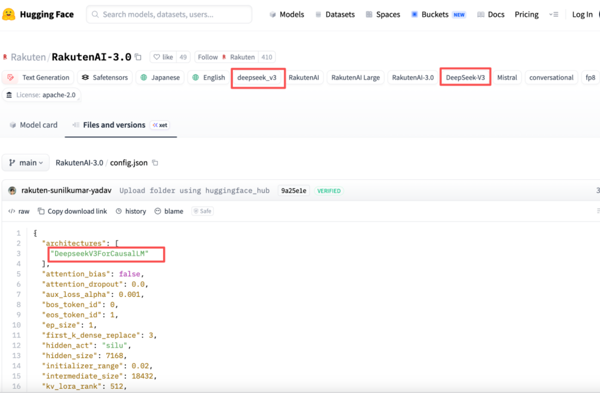This screenshot has height=393, width=600.
Task: Open rakuten-sunilkumar-yadav user link
Action: point(66,191)
